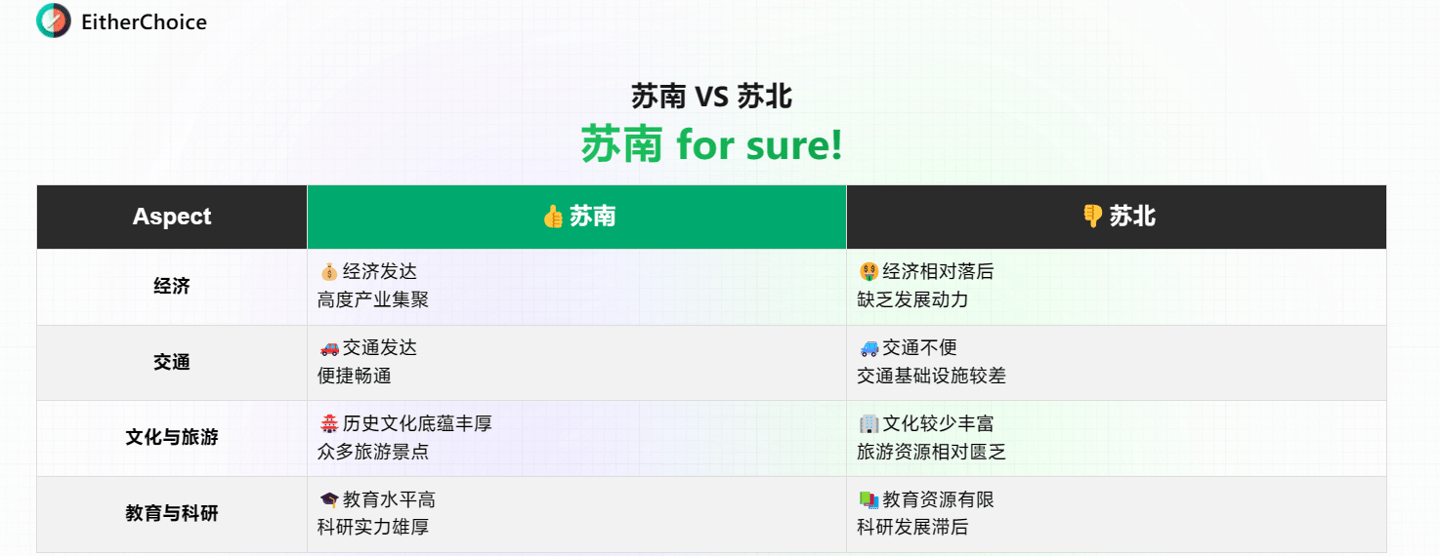The image size is (1440, 556).
Task: Click the green 苏南 column header
Action: (x=577, y=217)
